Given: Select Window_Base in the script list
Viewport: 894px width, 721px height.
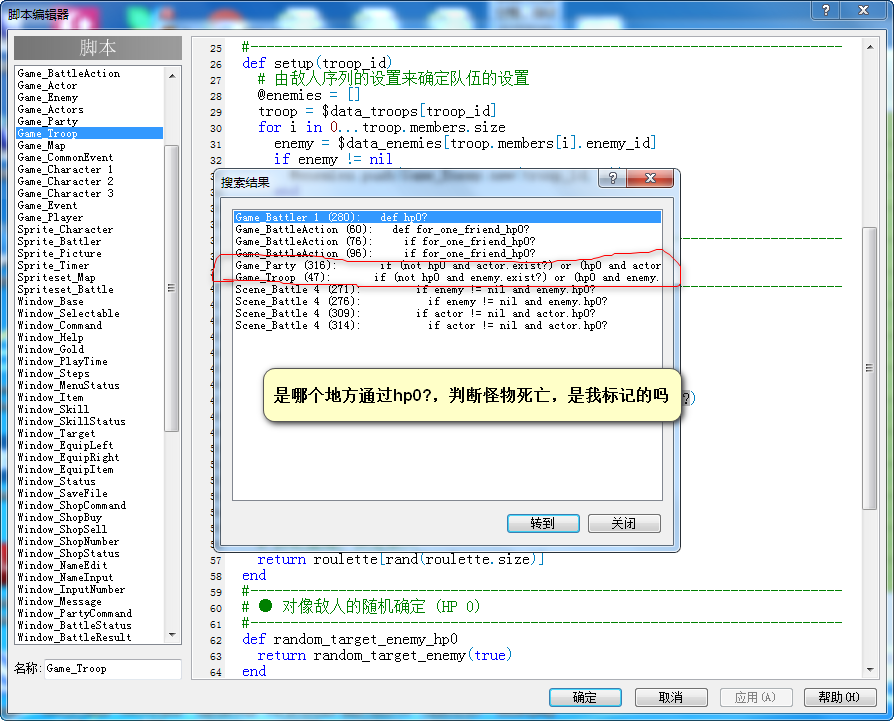Looking at the screenshot, I should (51, 301).
